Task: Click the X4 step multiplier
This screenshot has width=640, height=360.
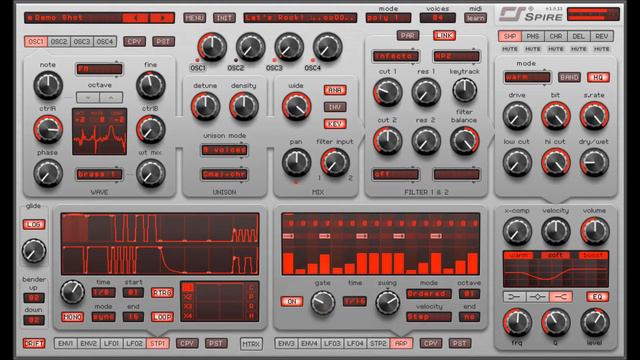Action: click(x=188, y=316)
